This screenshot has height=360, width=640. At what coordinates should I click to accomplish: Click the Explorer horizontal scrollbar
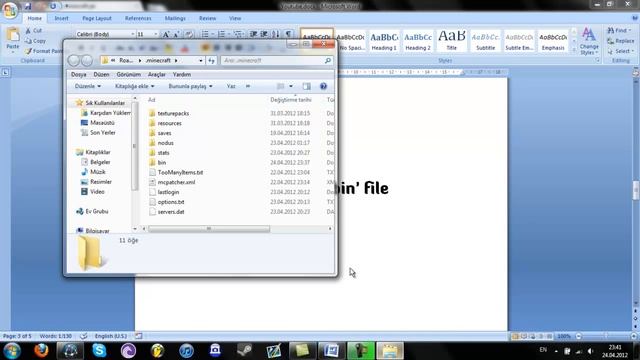[209, 229]
